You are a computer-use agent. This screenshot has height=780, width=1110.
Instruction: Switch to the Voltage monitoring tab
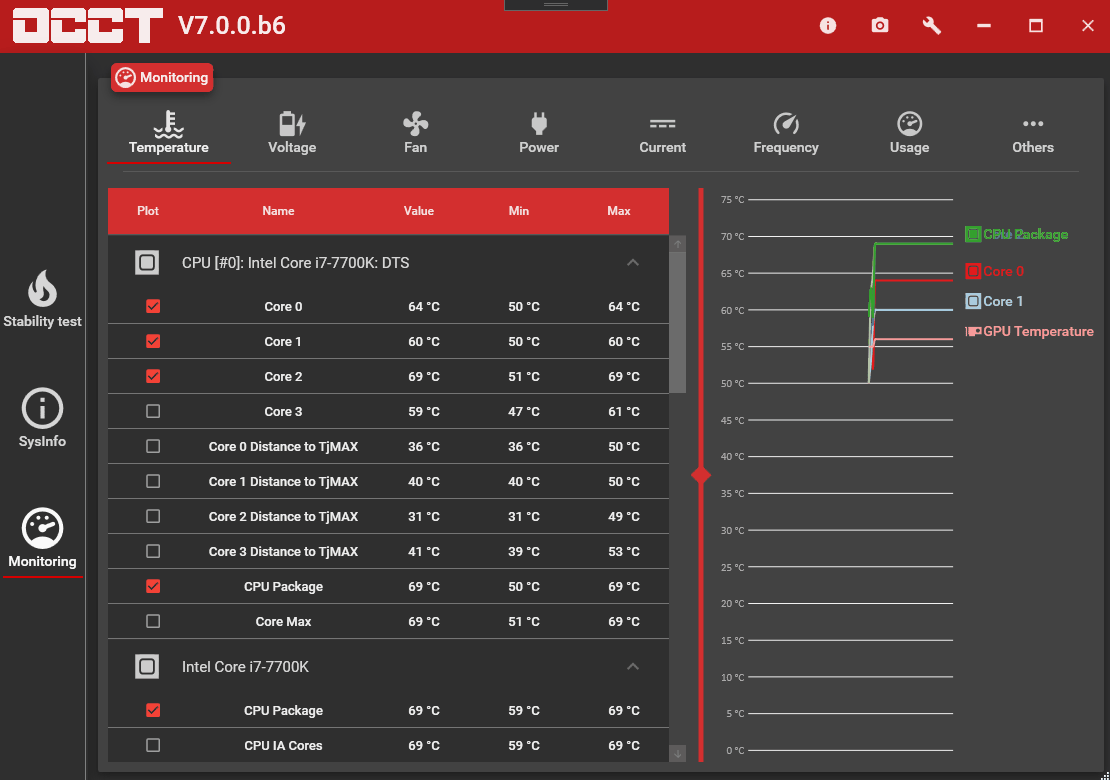292,133
